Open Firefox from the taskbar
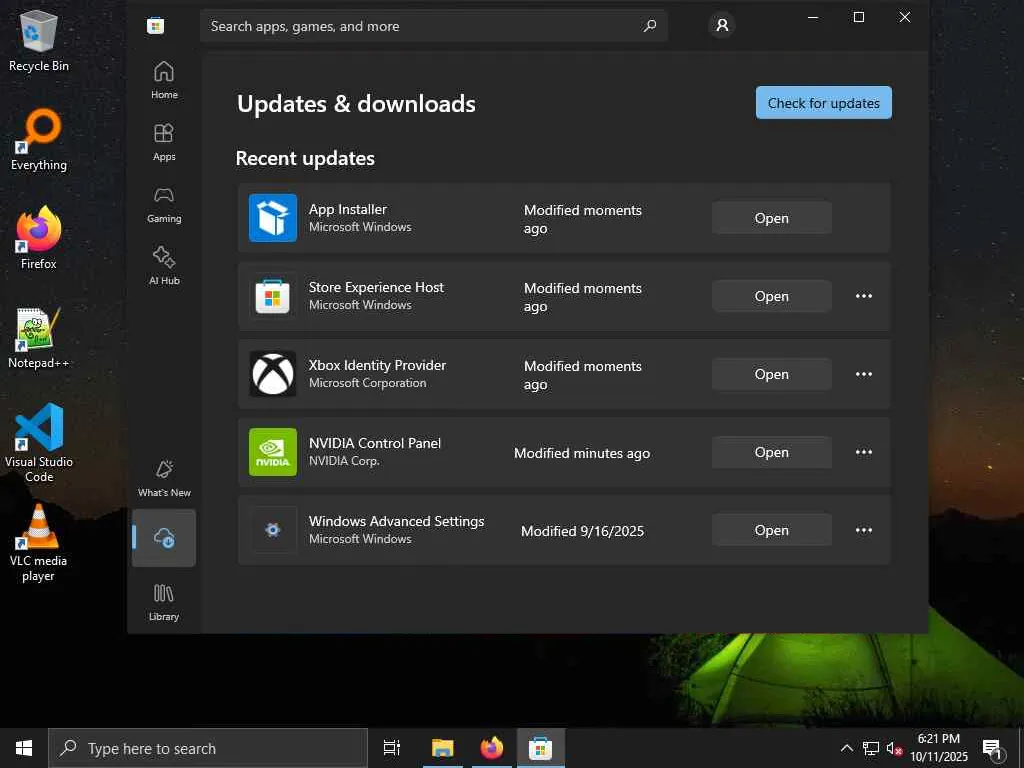1024x768 pixels. [492, 748]
